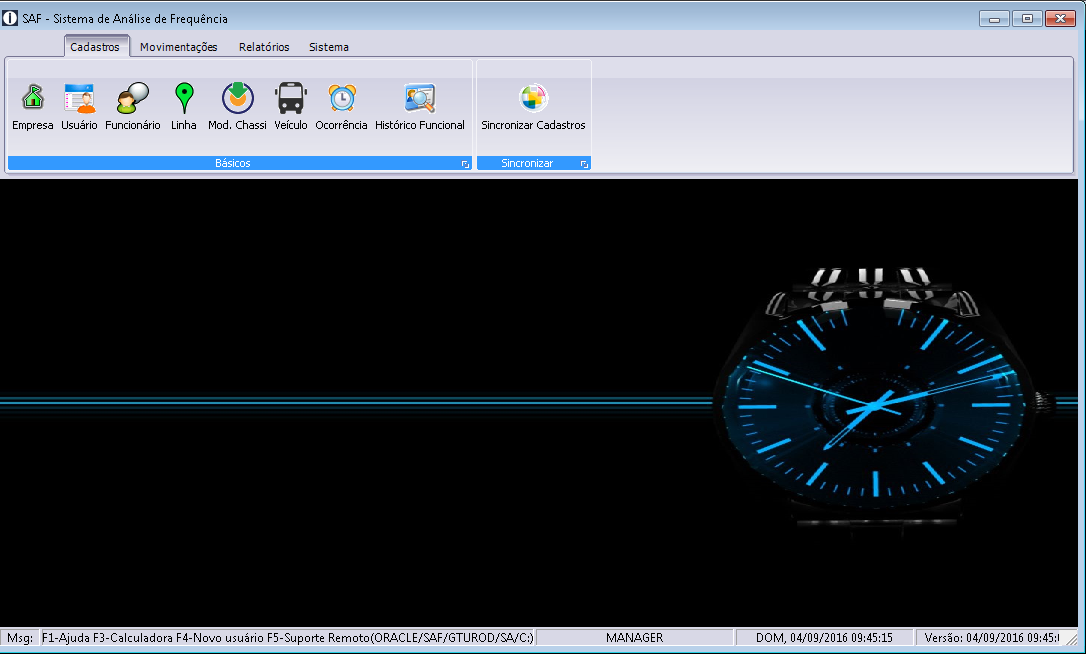Click Sincronizar Cadastros icon
This screenshot has height=654, width=1086.
[533, 98]
